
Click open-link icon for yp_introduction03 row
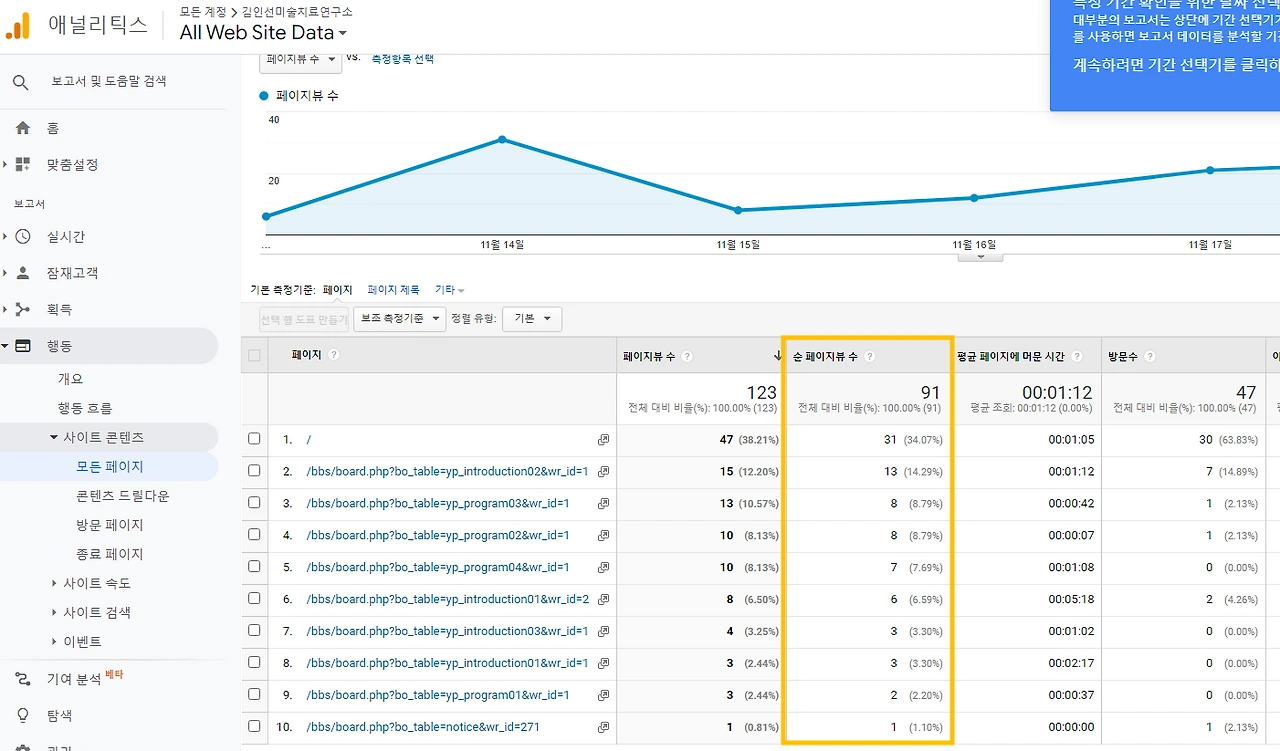603,631
